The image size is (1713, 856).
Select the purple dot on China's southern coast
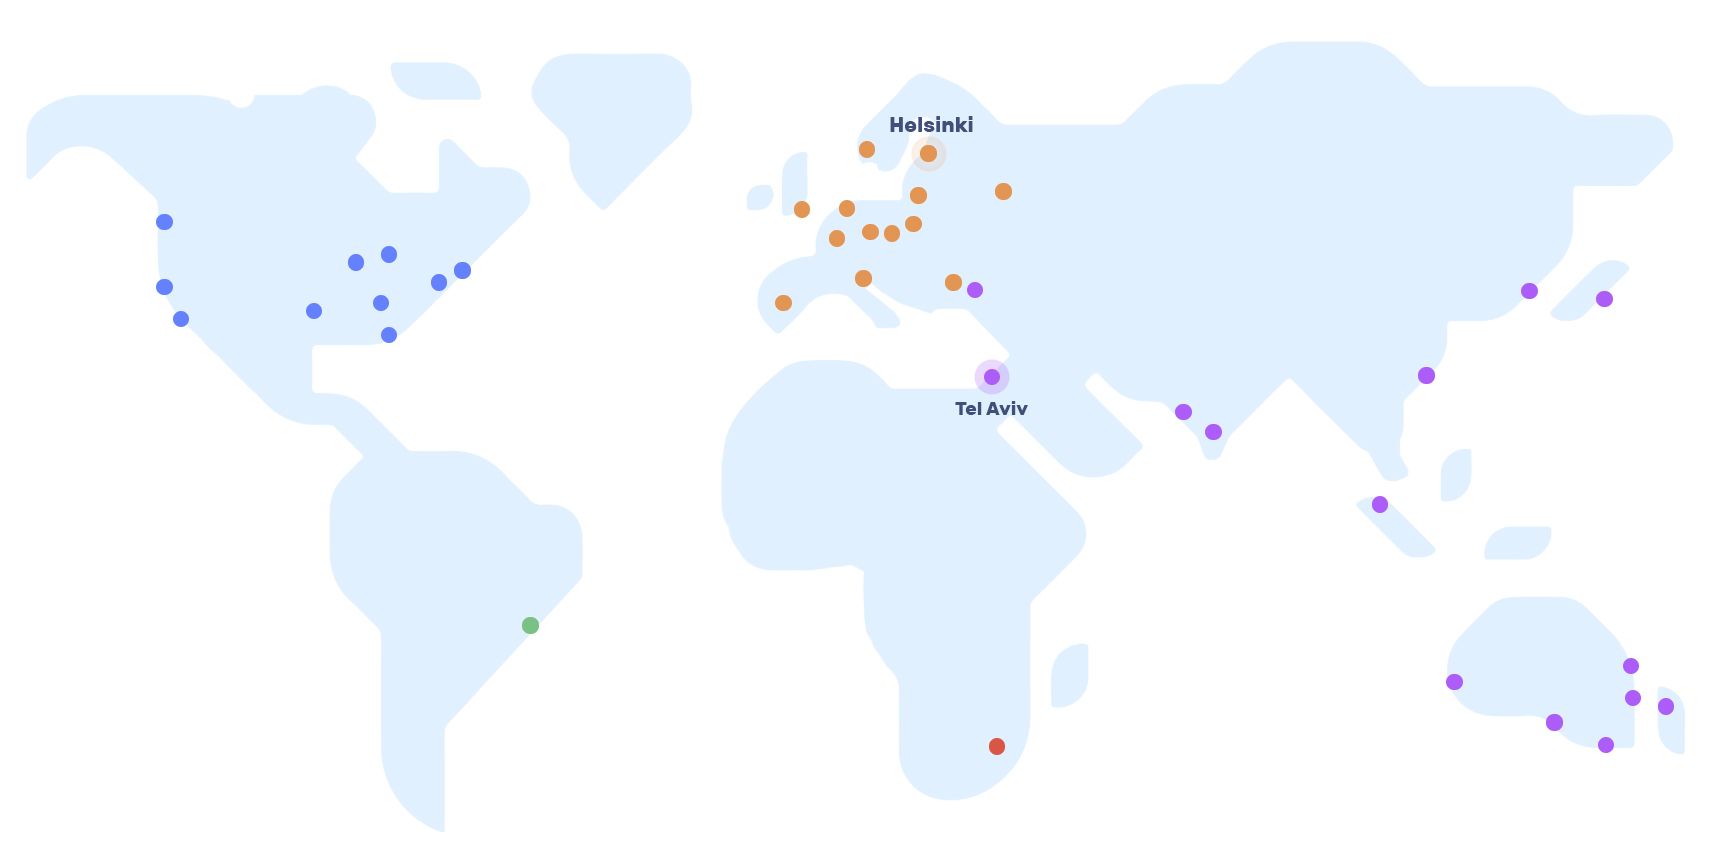point(1426,376)
